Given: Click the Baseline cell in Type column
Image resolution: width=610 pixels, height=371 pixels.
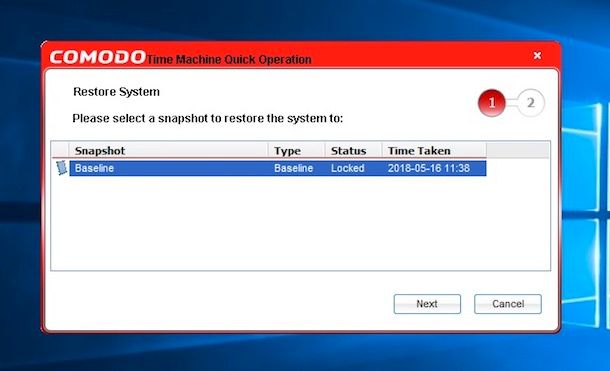Looking at the screenshot, I should (293, 168).
